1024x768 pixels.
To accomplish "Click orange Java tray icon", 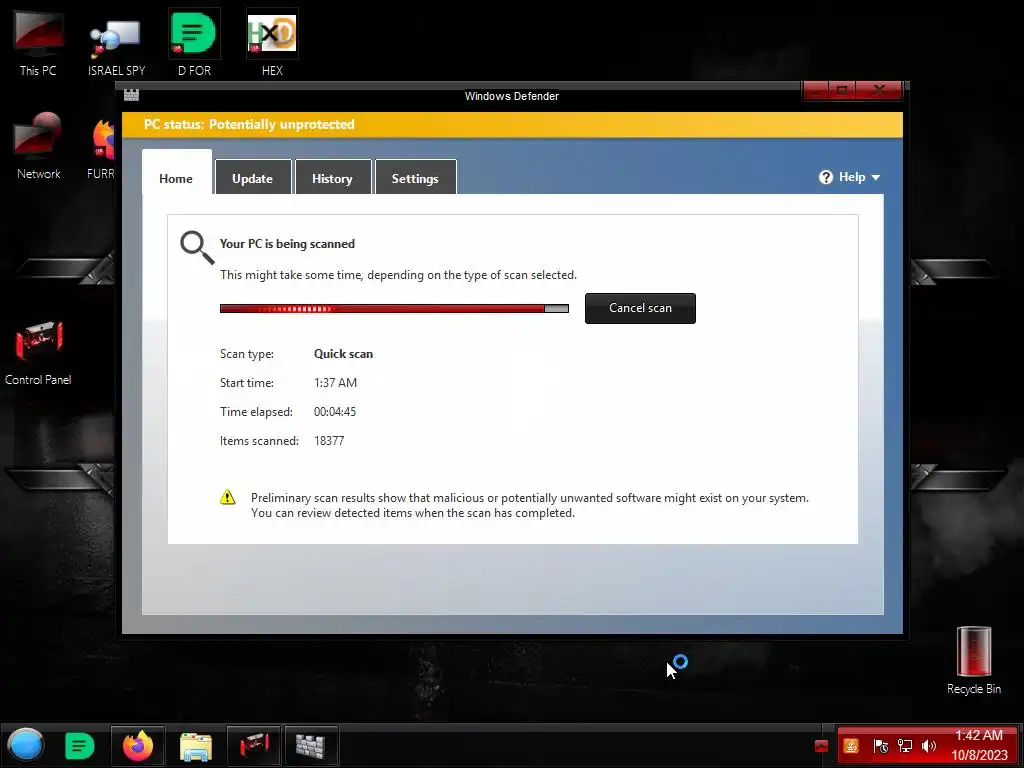I will coord(851,746).
